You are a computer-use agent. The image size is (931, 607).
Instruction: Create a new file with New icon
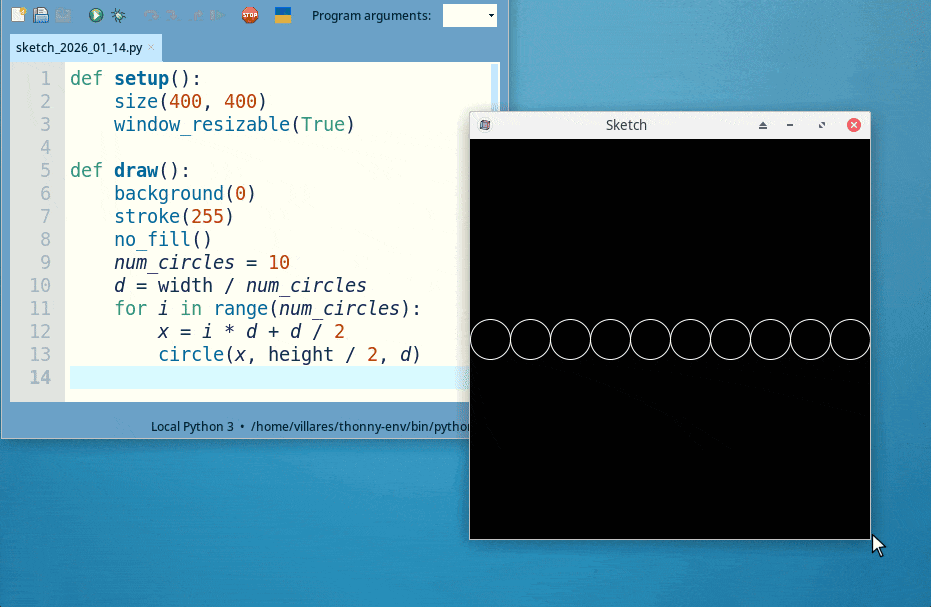click(x=18, y=15)
